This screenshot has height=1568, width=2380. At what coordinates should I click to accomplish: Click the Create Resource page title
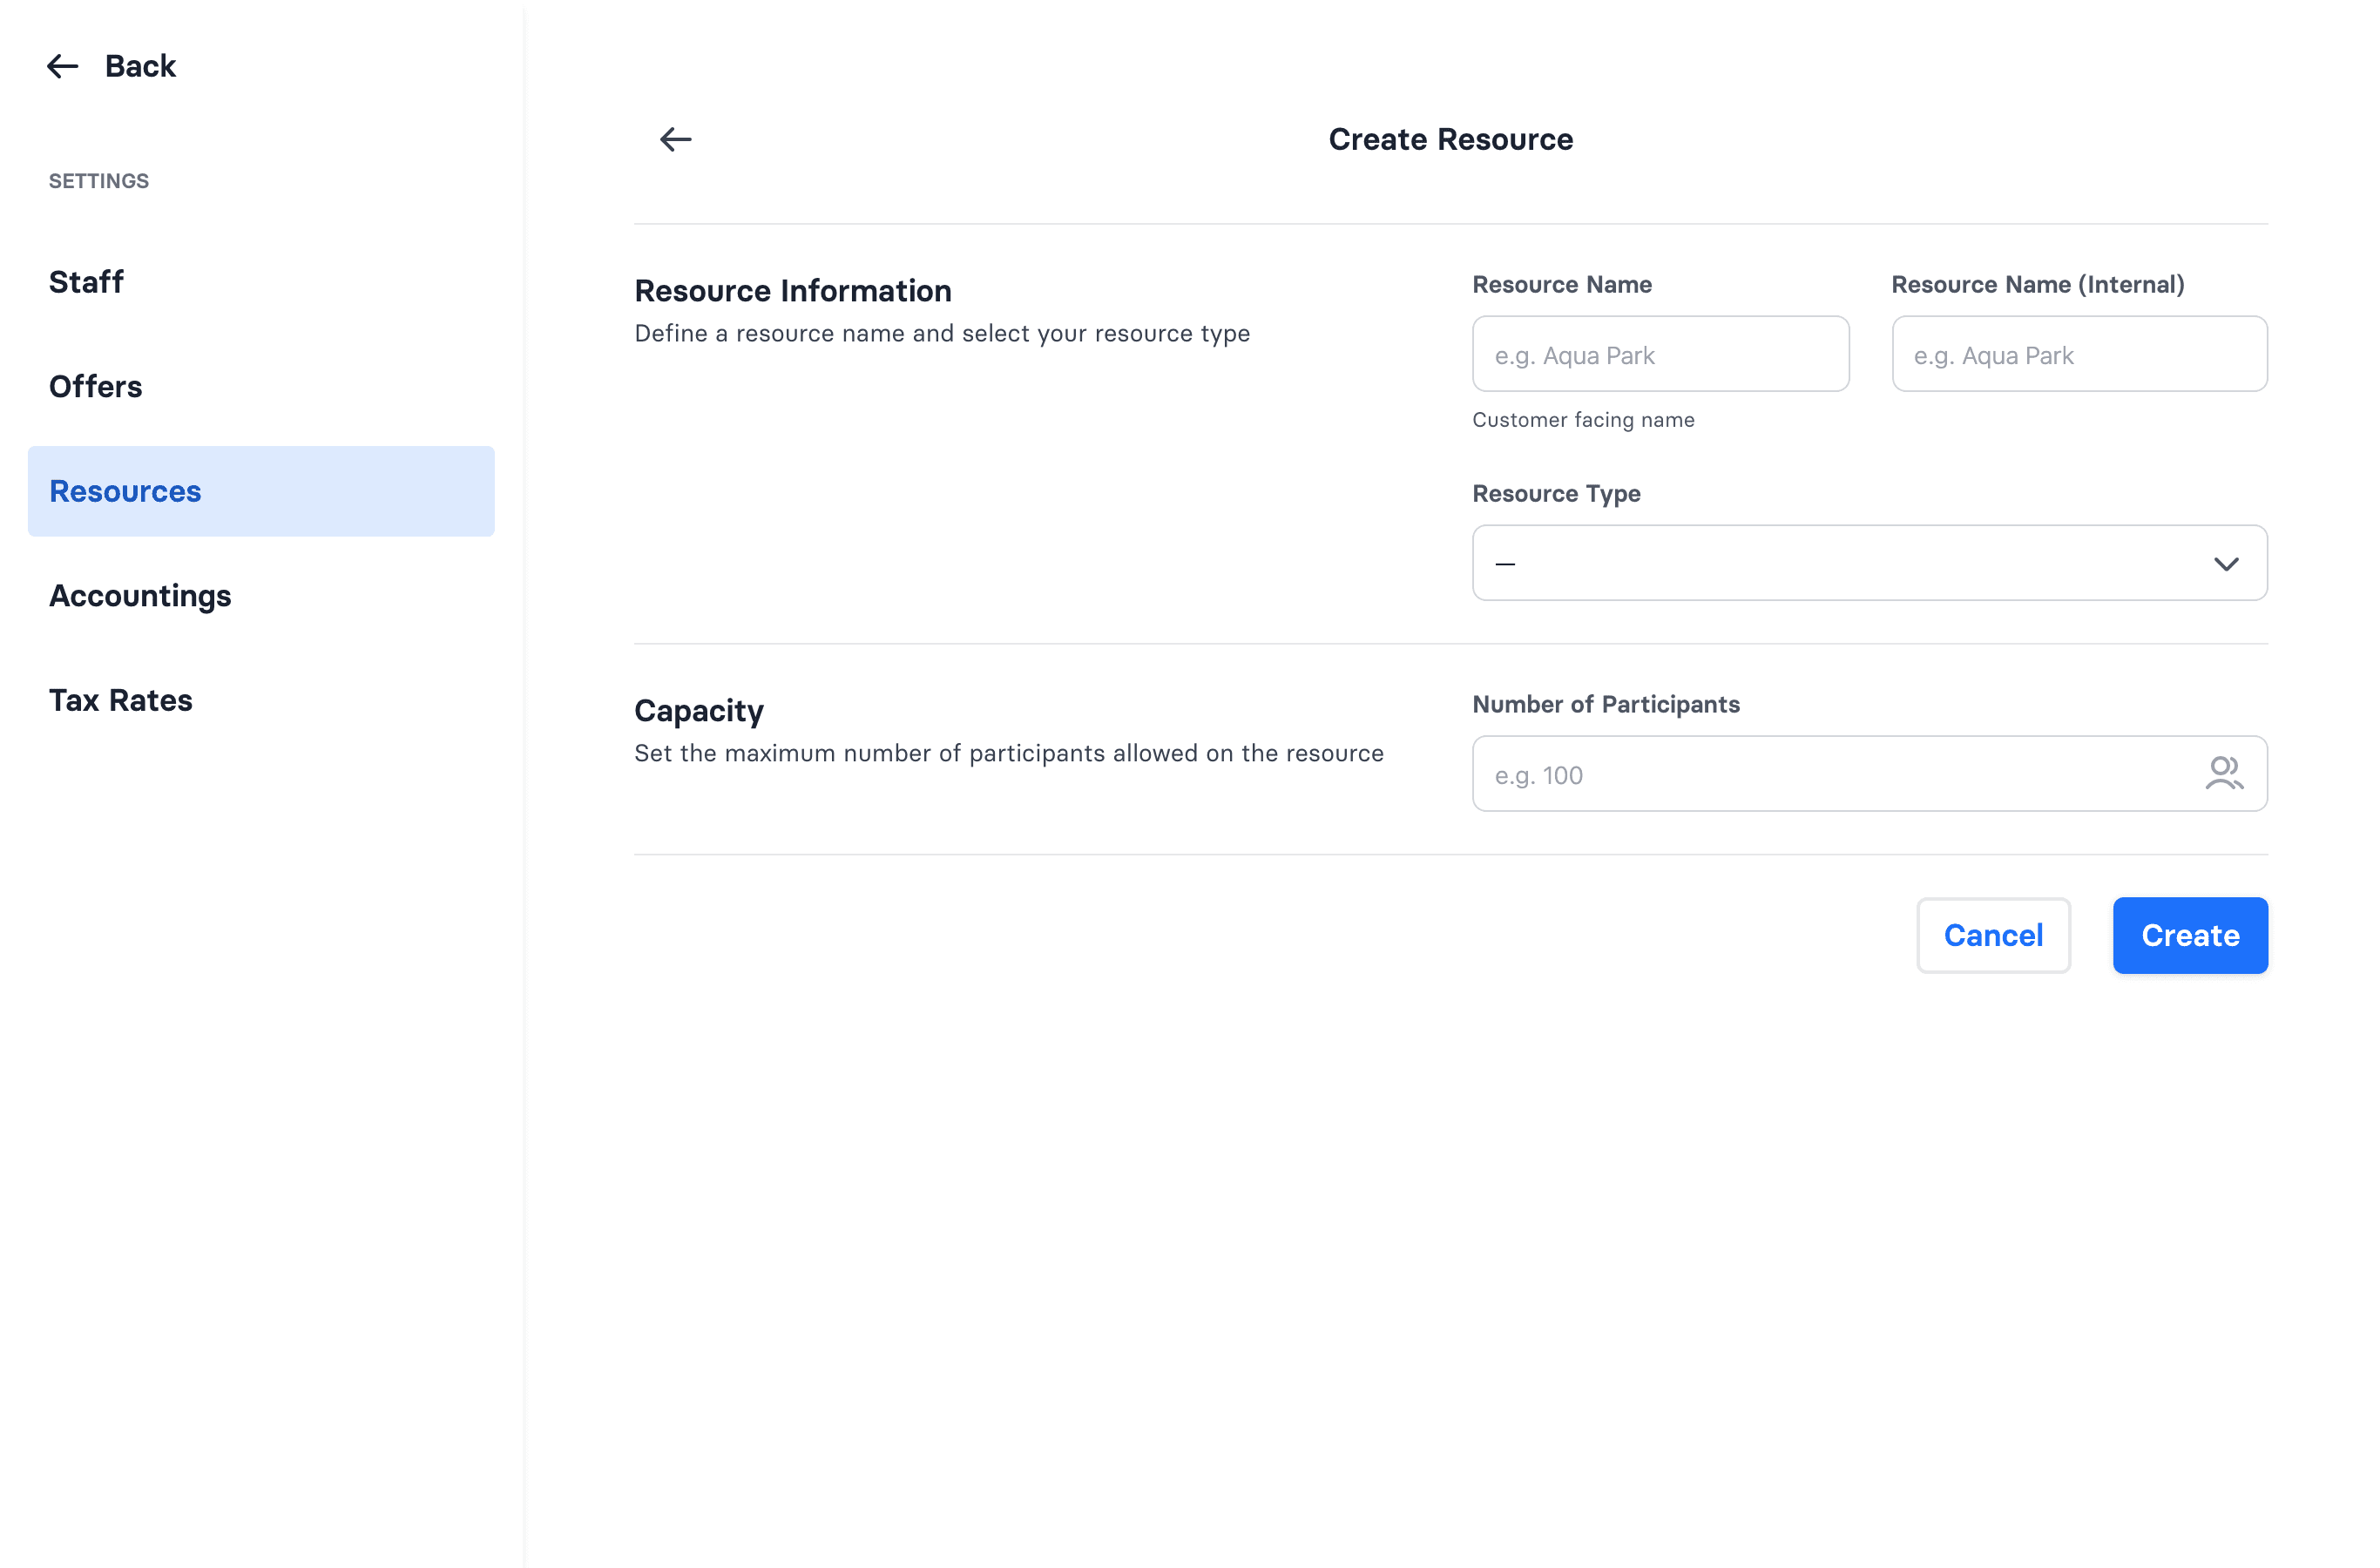pyautogui.click(x=1451, y=139)
